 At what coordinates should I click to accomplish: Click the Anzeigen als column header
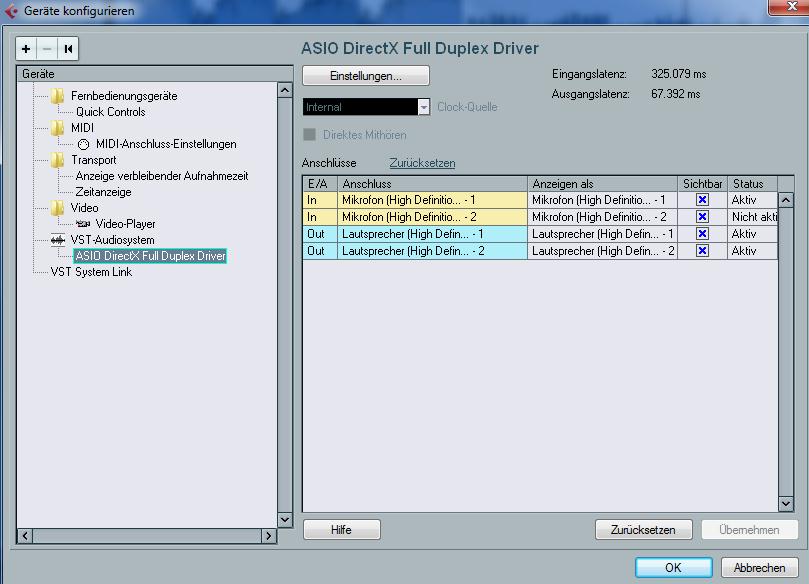pos(602,184)
